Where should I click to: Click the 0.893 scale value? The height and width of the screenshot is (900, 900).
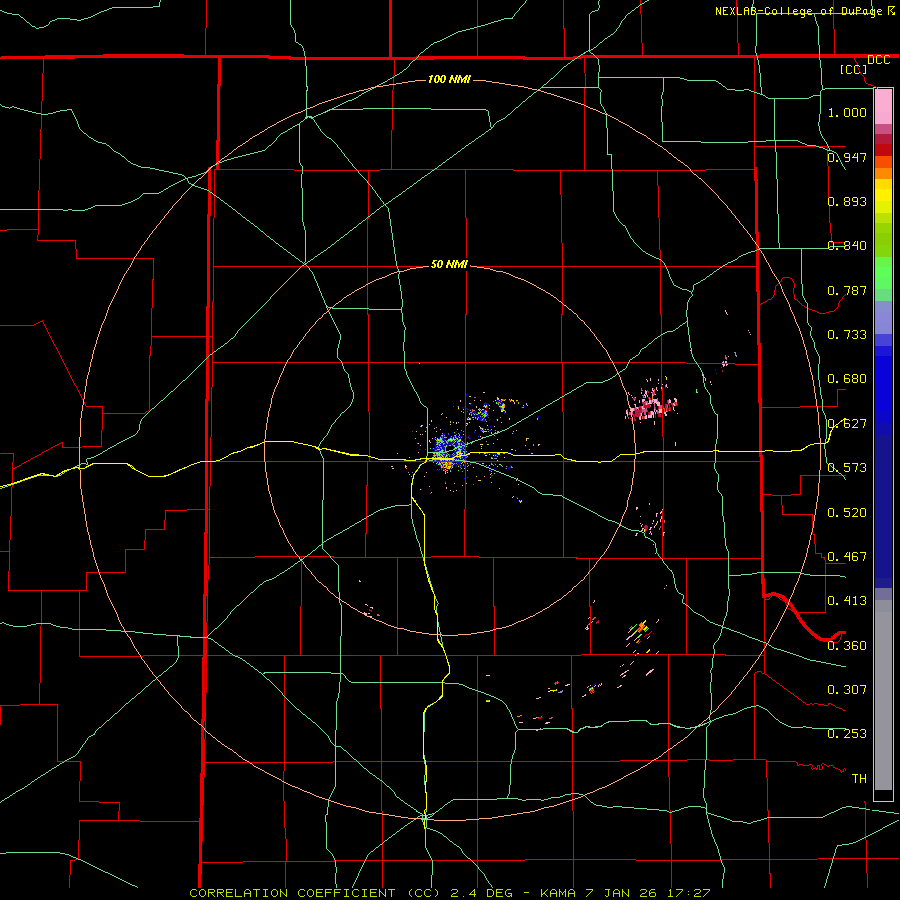pos(847,201)
